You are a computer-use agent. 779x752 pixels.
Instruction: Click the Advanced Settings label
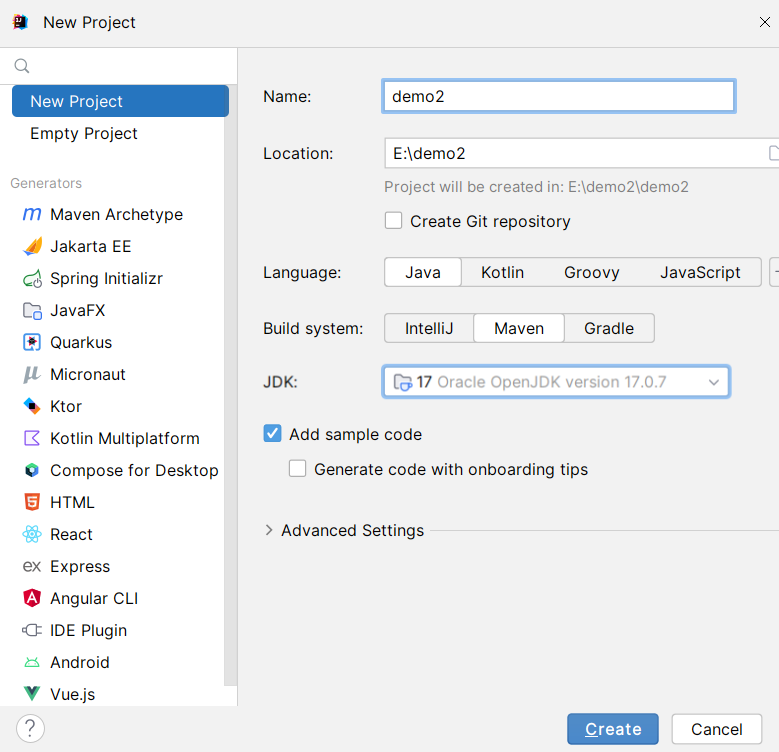coord(353,530)
